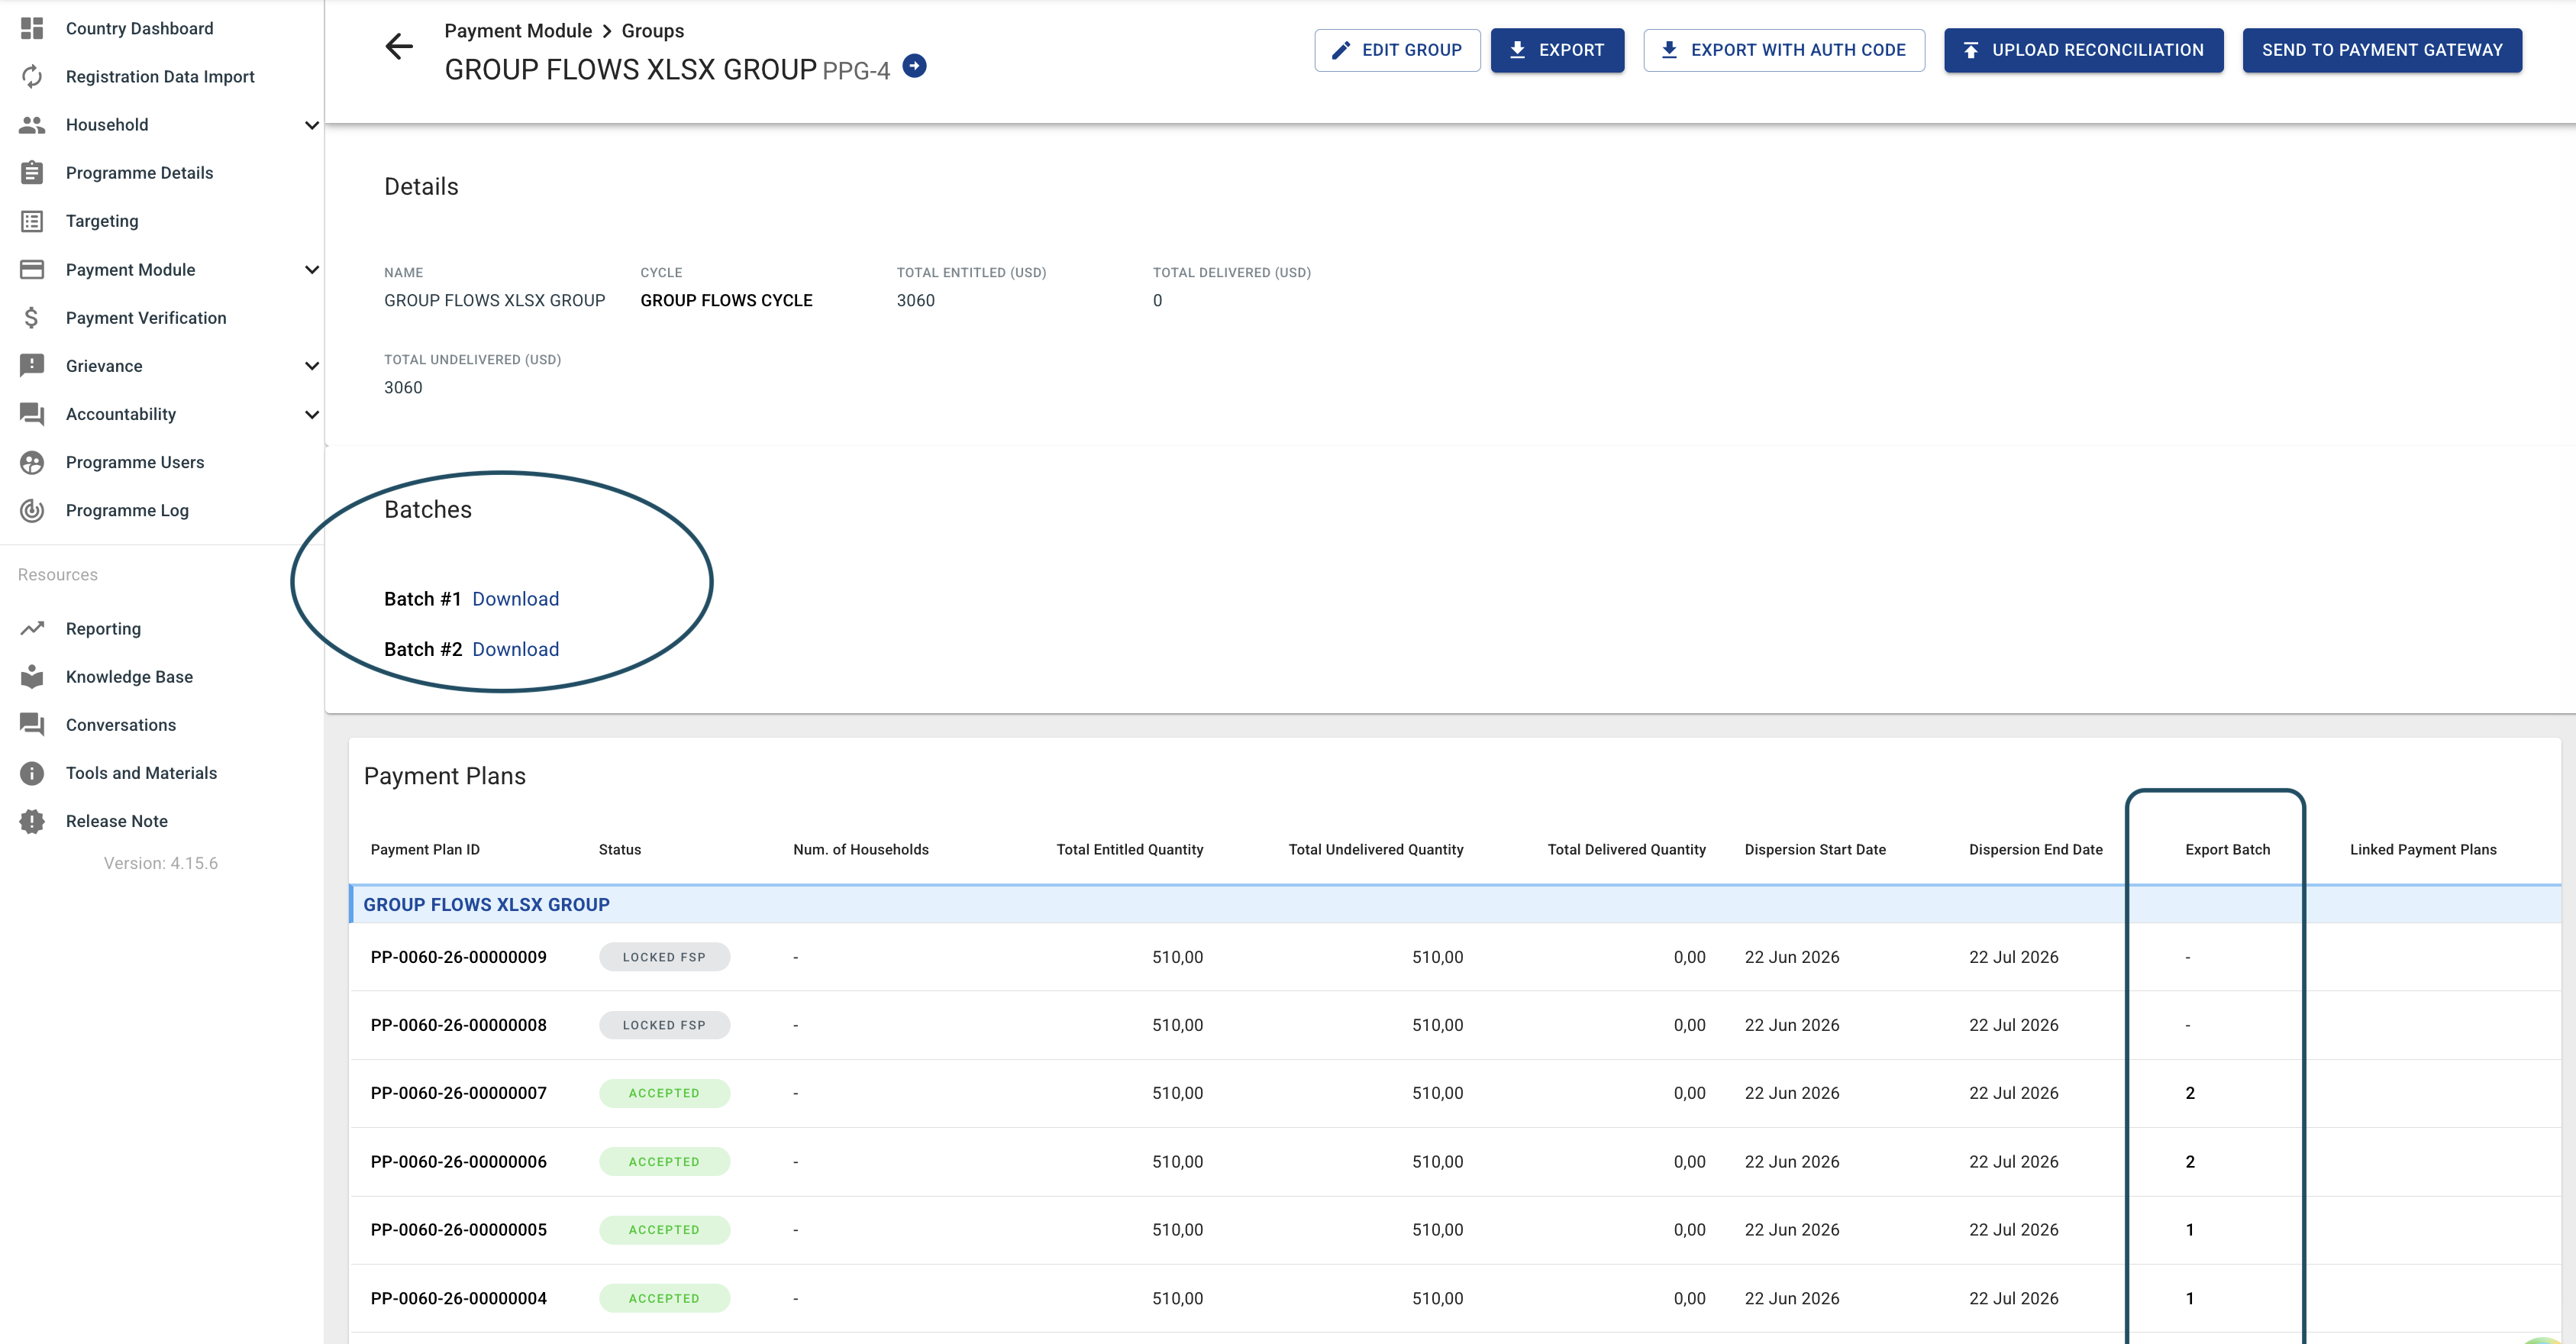Viewport: 2576px width, 1344px height.
Task: Click the Registration Data Import sync icon
Action: [x=32, y=76]
